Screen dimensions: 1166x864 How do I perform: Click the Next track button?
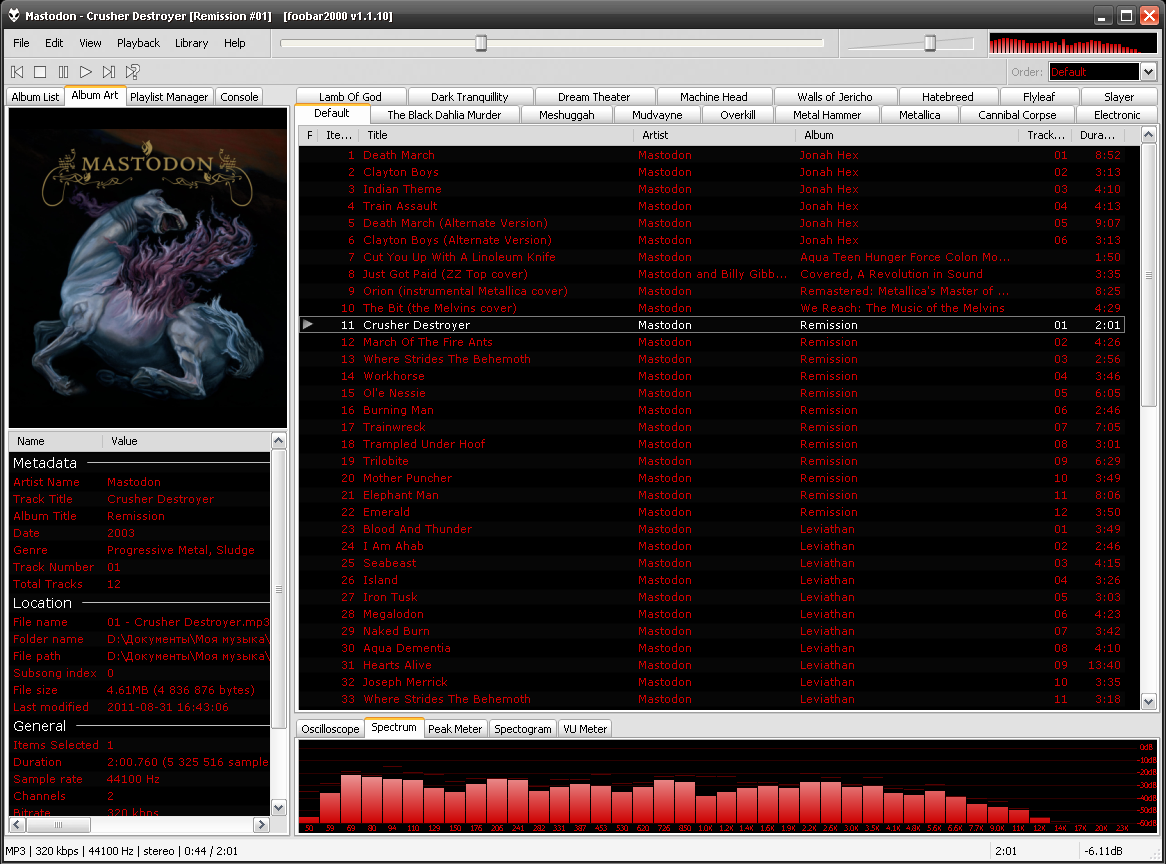click(109, 72)
